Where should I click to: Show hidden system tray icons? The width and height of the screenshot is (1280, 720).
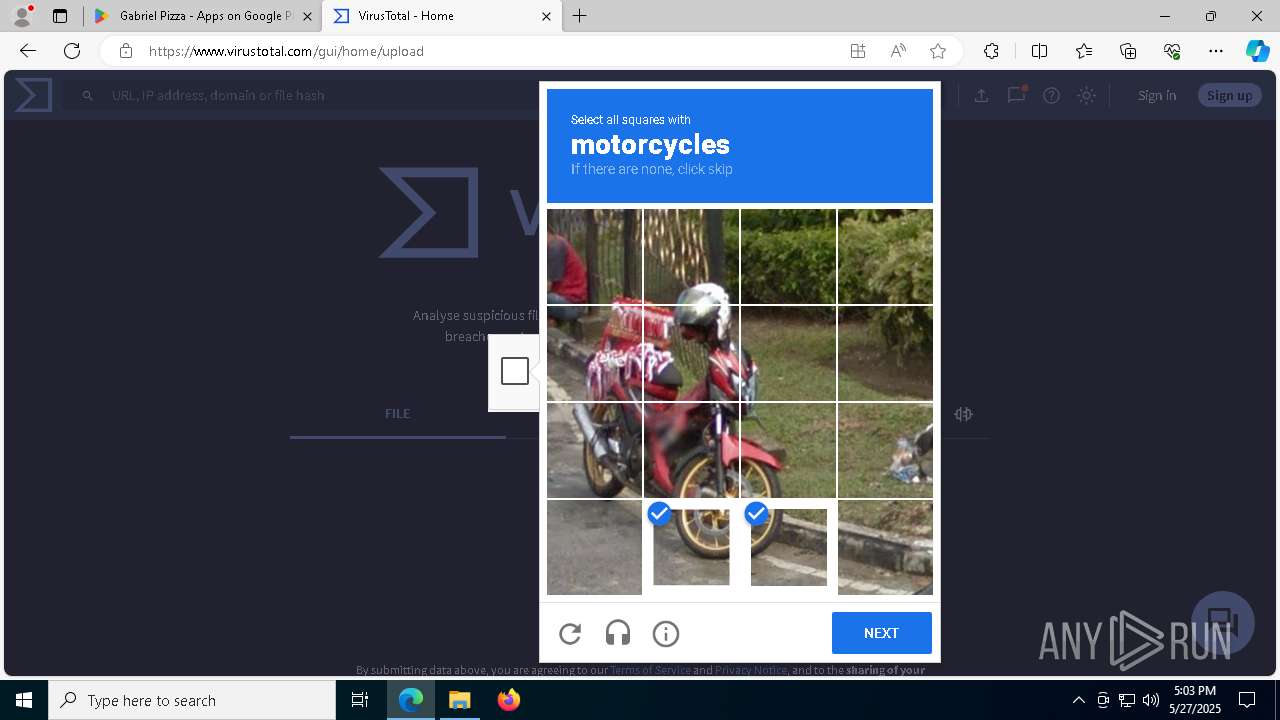pos(1078,700)
